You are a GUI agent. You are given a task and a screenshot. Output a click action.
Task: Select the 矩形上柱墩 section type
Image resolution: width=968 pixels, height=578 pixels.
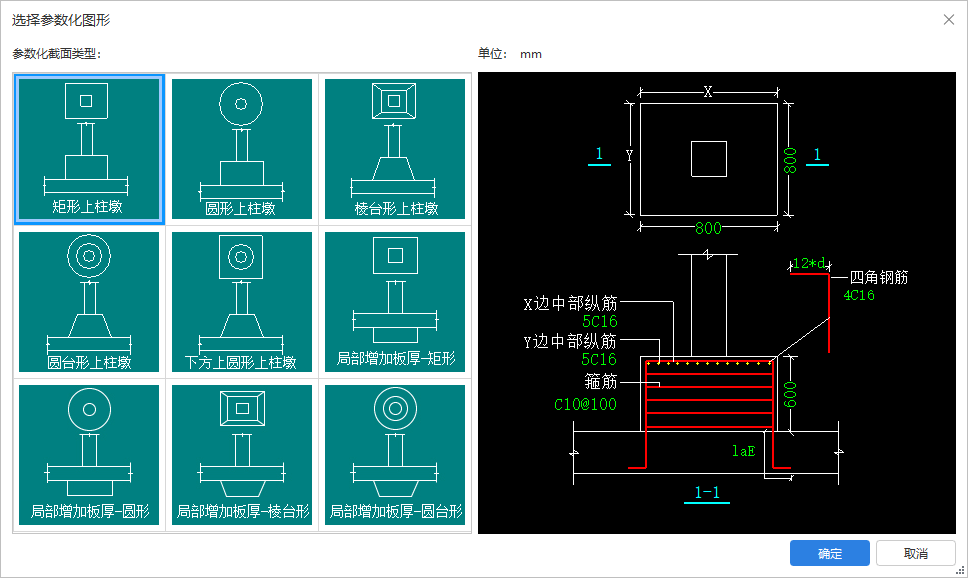click(89, 149)
